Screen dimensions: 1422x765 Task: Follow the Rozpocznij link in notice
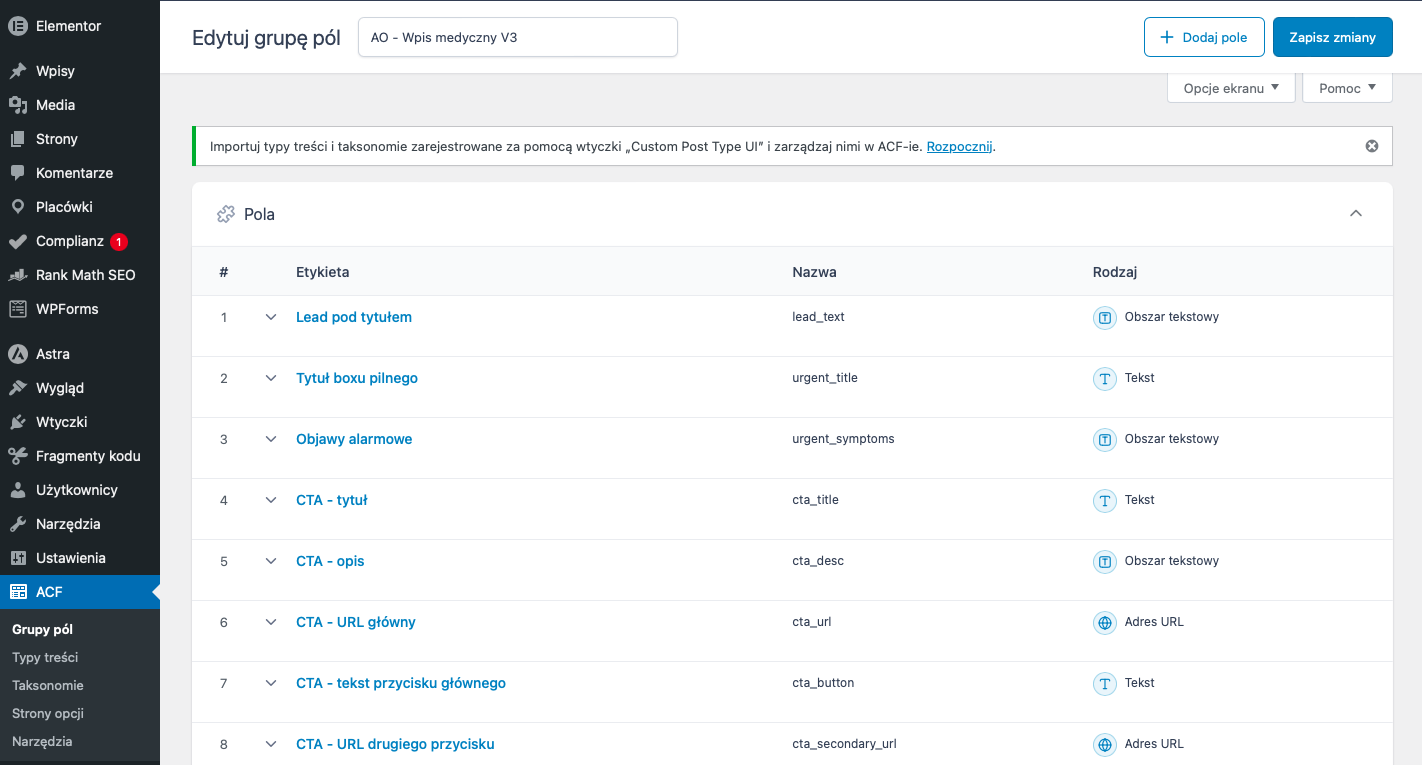coord(959,146)
